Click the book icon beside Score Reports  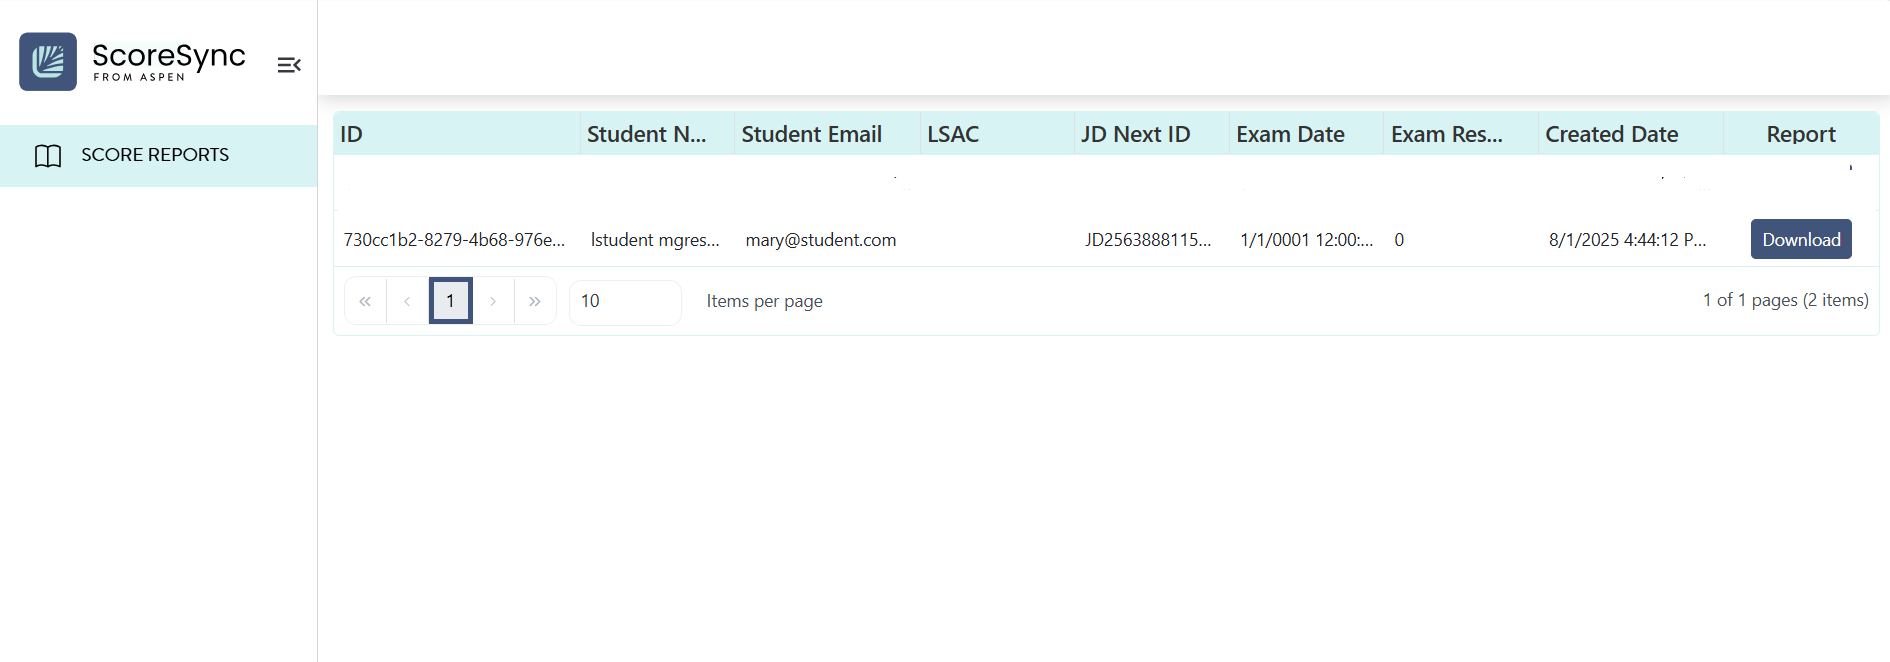tap(48, 156)
